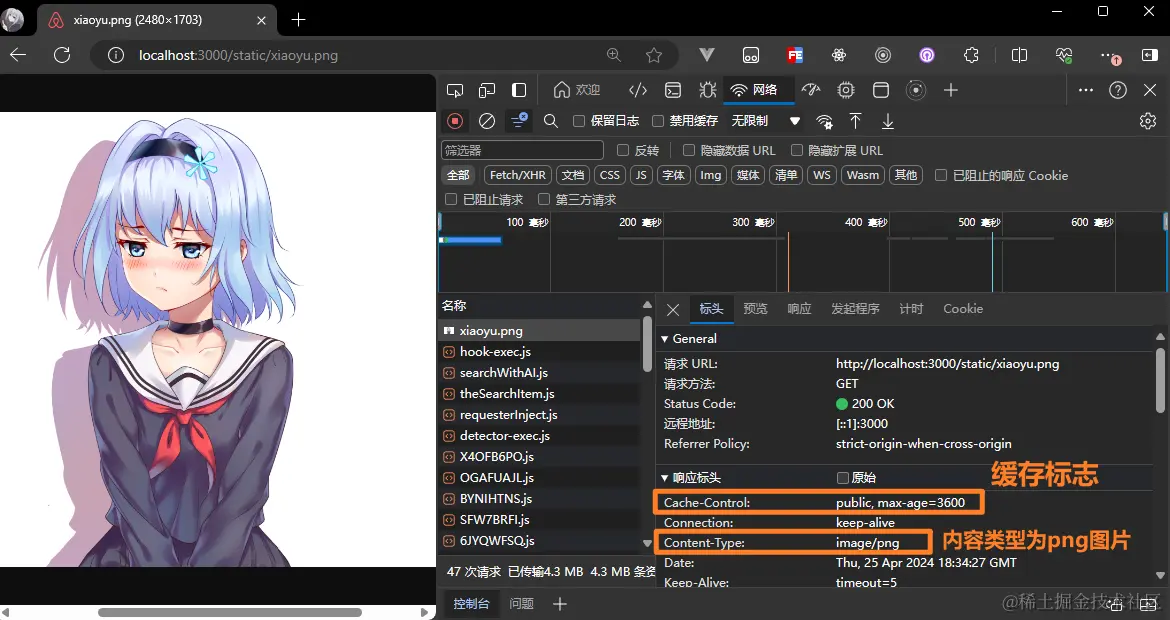View site information icon in address bar
Image resolution: width=1170 pixels, height=620 pixels.
click(116, 55)
